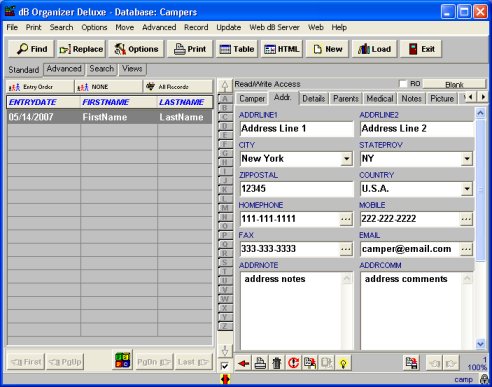
Task: Expand the STATEPROV dropdown
Action: [467, 159]
